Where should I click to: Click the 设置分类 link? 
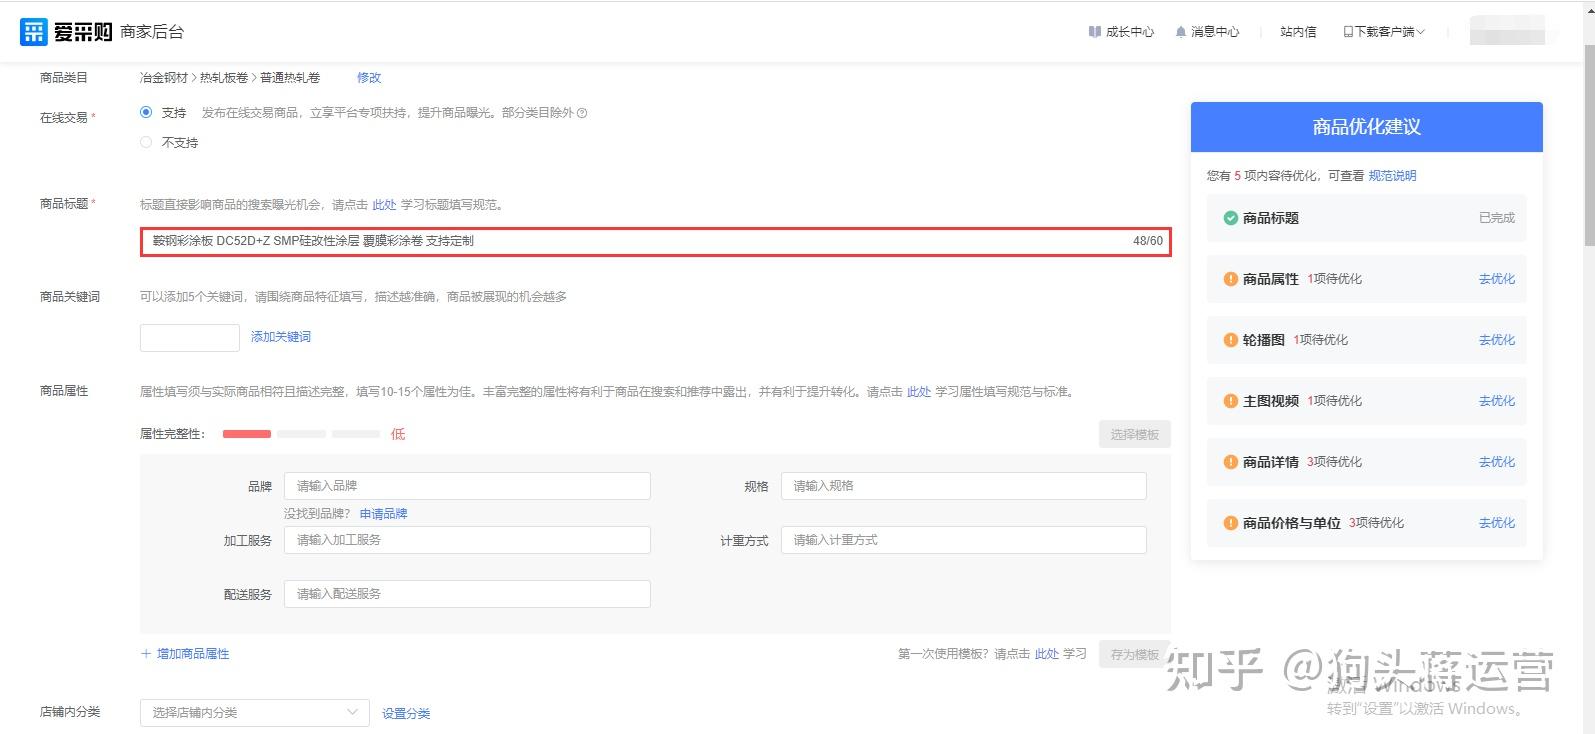click(406, 713)
